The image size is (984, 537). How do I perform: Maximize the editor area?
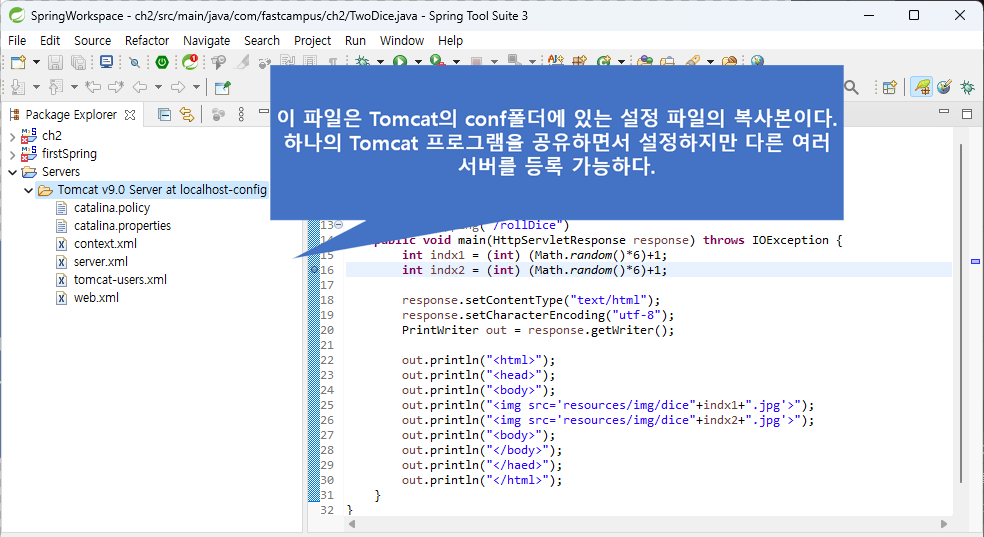(x=967, y=114)
